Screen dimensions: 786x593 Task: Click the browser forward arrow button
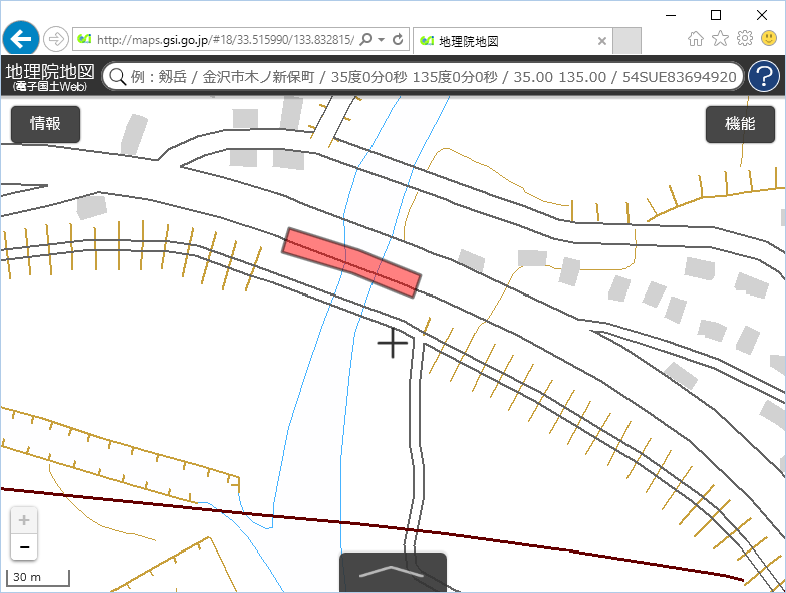[56, 39]
